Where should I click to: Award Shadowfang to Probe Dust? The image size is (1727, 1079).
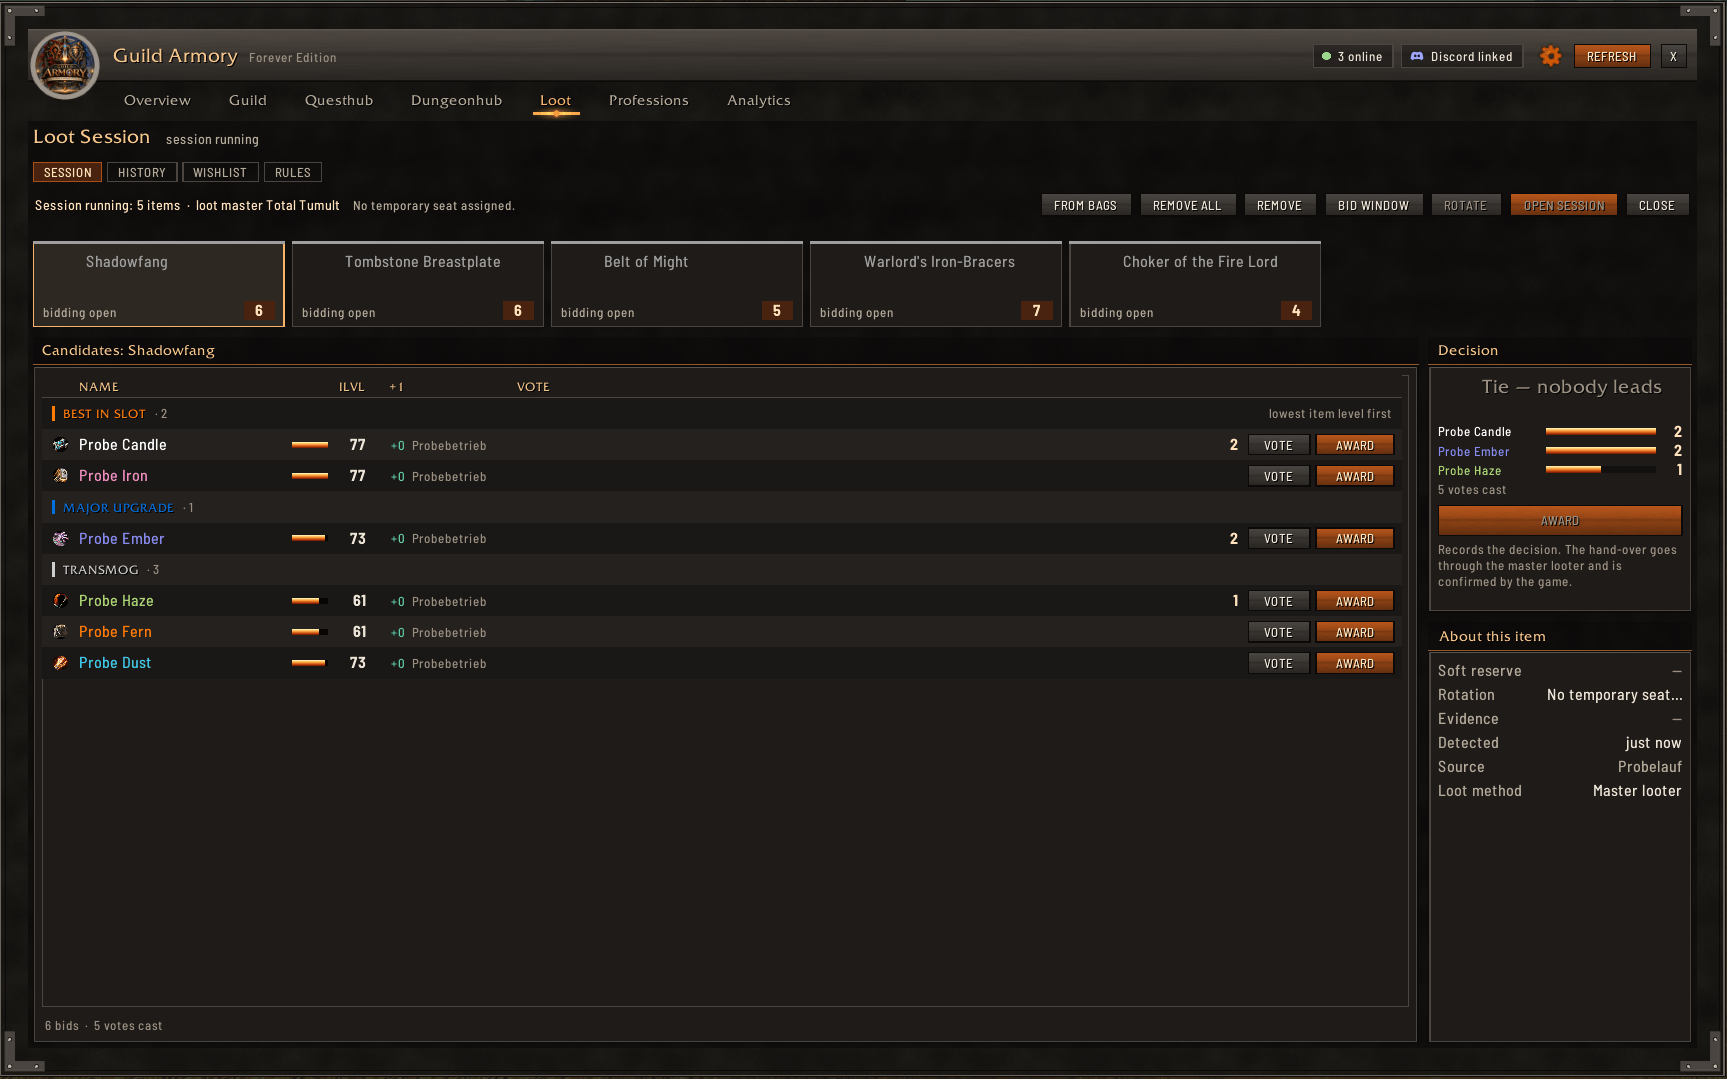pyautogui.click(x=1355, y=663)
